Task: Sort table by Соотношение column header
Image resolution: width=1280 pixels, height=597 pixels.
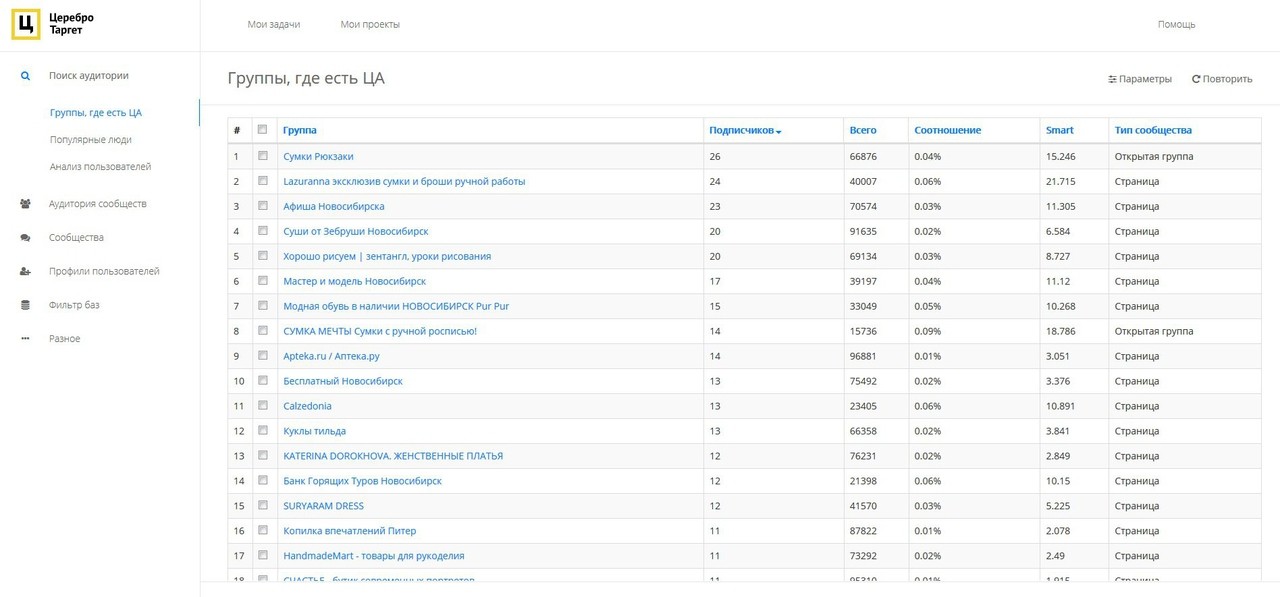Action: pos(947,131)
